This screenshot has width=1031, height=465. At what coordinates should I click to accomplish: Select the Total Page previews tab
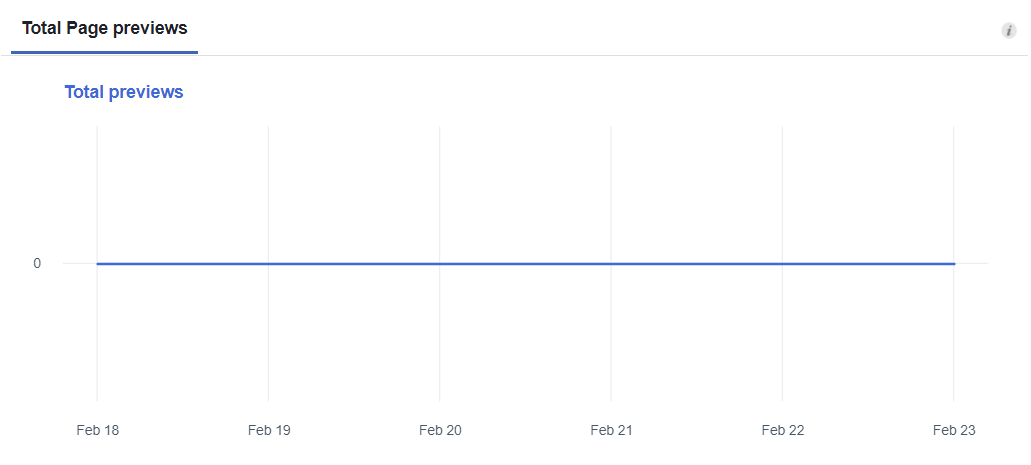[x=105, y=28]
